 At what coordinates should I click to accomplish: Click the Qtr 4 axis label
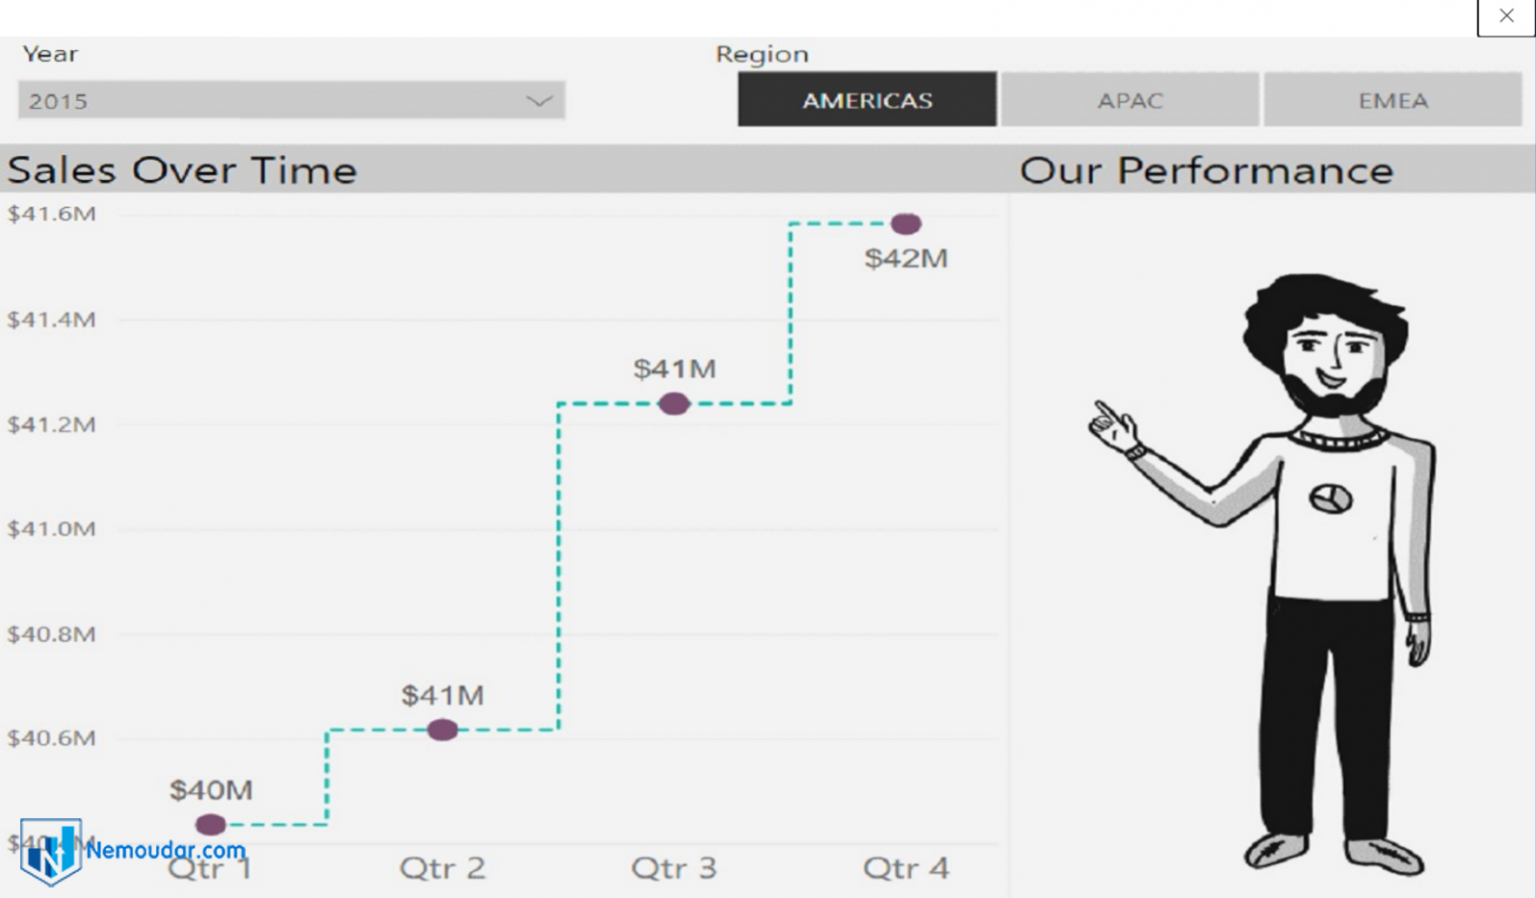click(906, 868)
